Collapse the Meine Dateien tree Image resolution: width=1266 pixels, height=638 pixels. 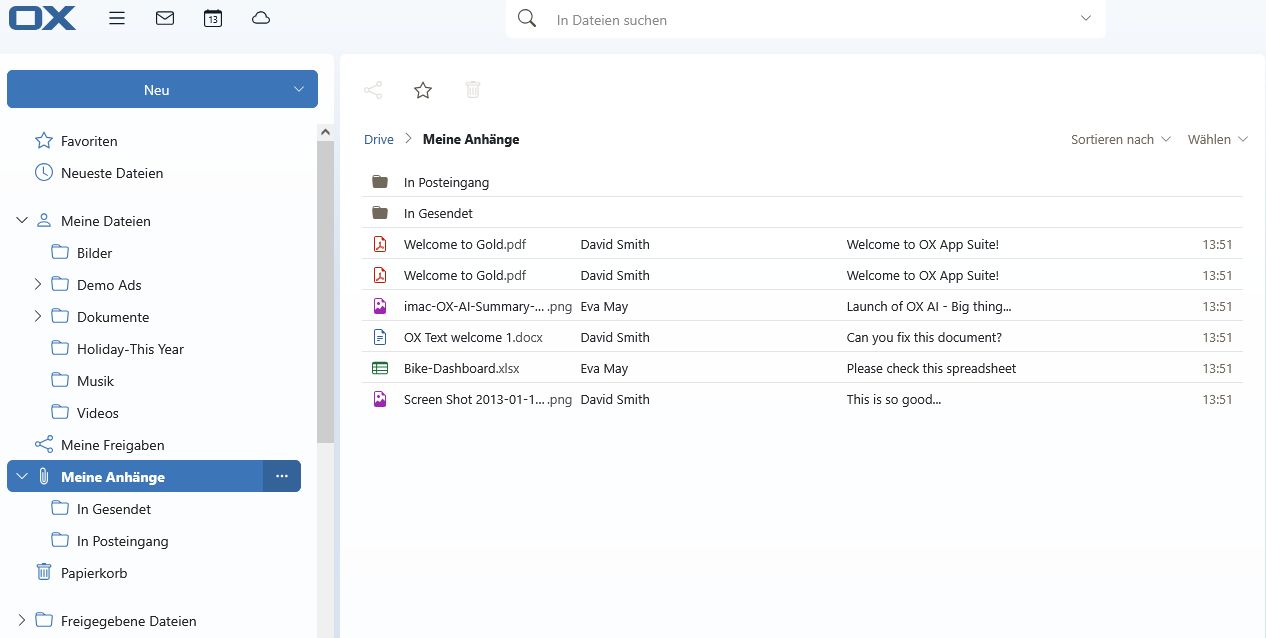(x=22, y=220)
